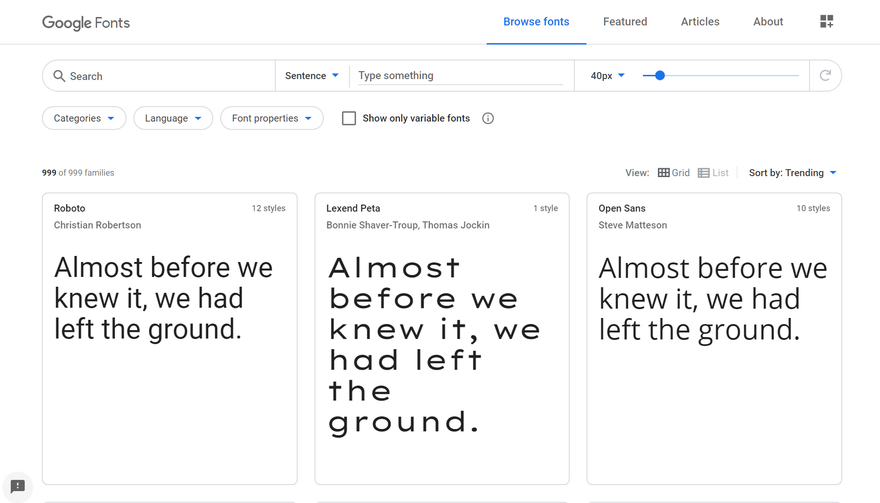Click the Google Fonts logo

(86, 22)
